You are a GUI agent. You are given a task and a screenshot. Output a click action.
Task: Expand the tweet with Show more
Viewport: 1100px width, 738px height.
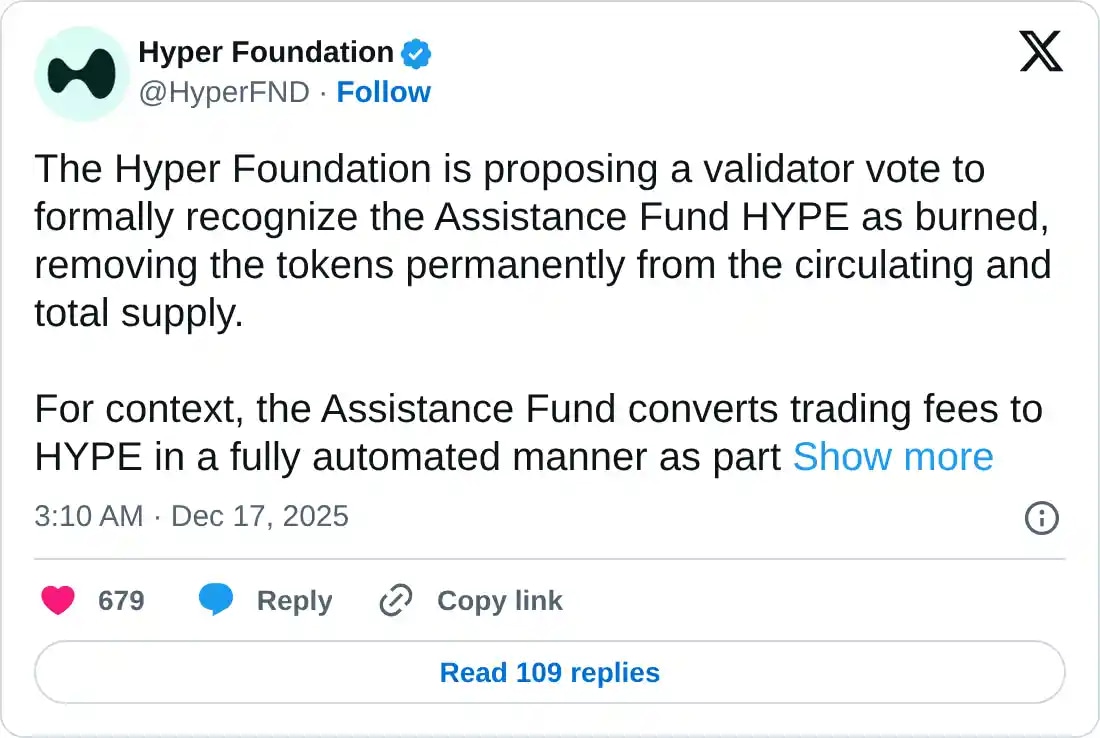click(x=893, y=457)
